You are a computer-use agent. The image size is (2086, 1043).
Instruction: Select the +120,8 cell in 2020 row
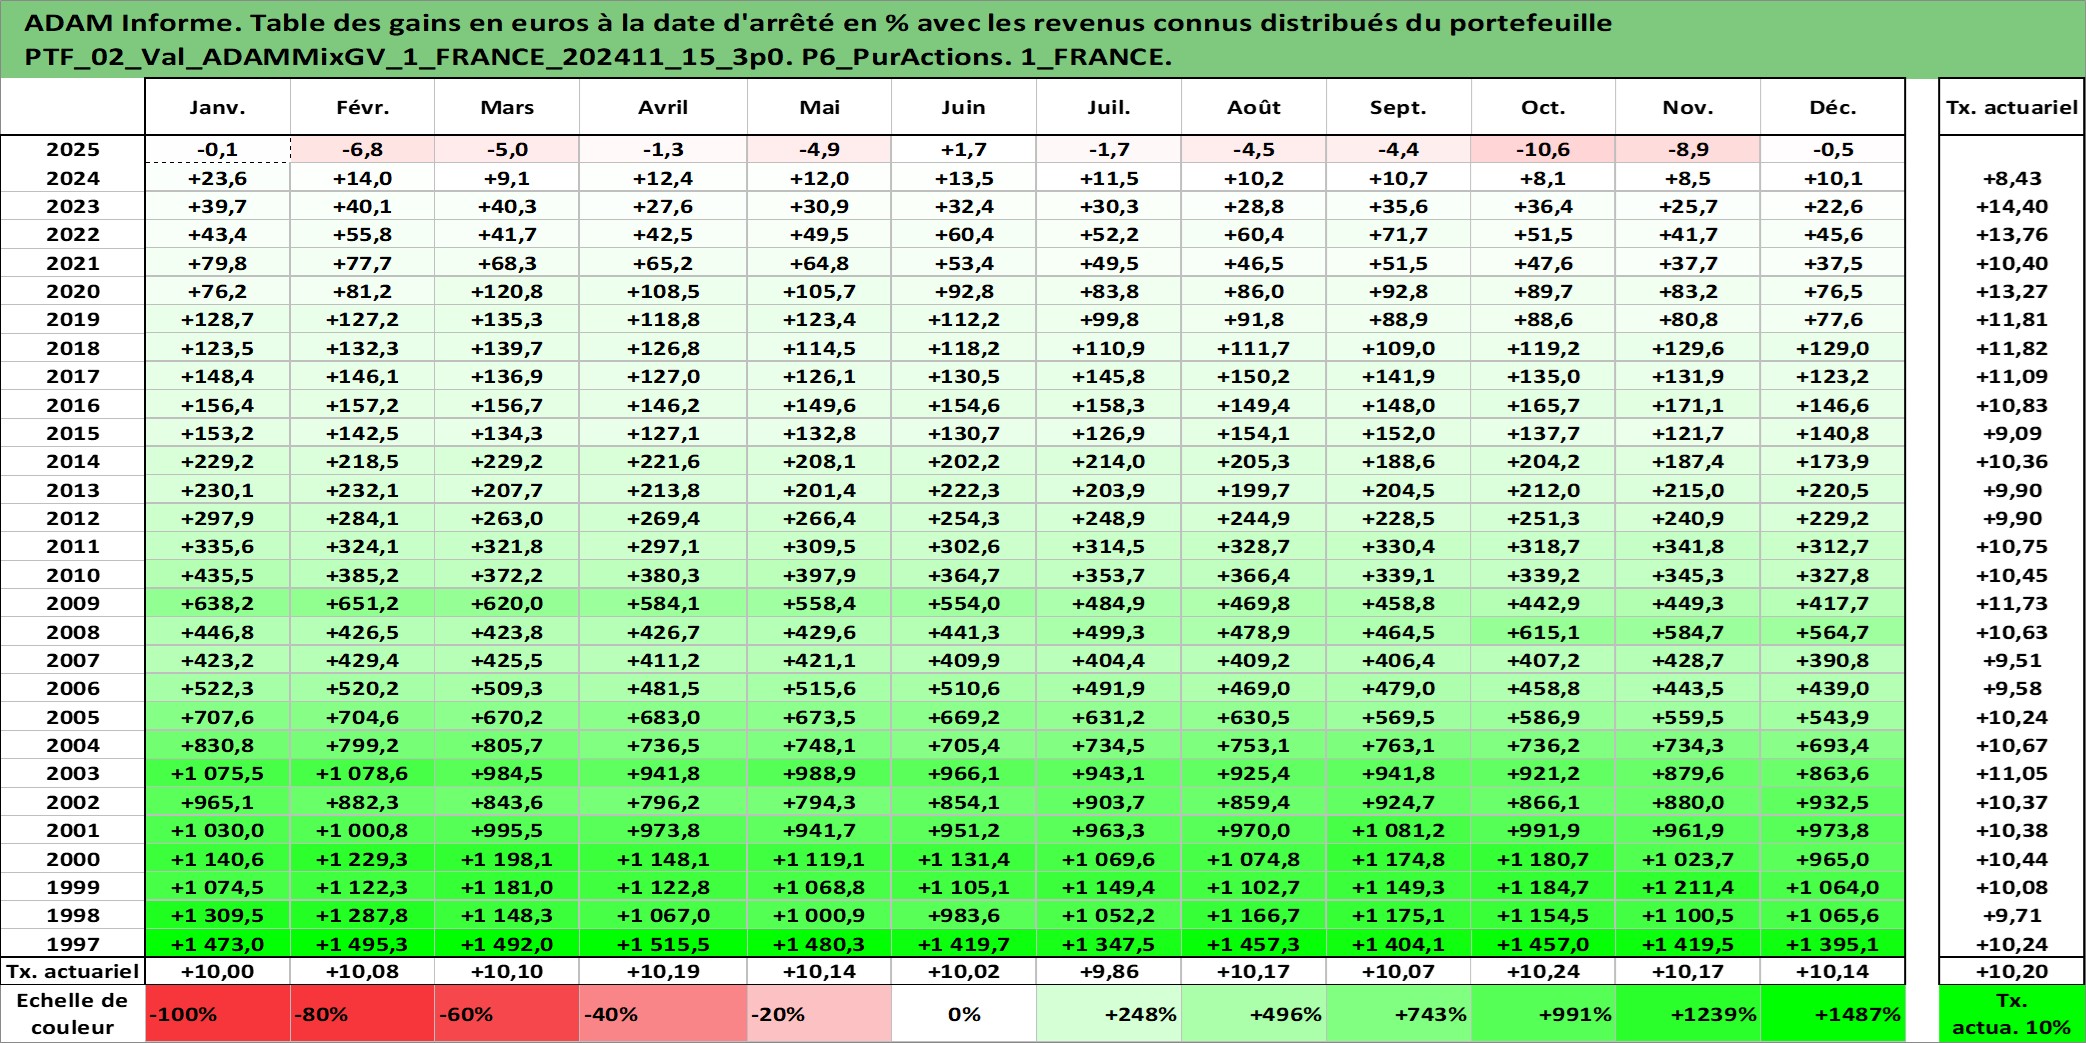(507, 291)
